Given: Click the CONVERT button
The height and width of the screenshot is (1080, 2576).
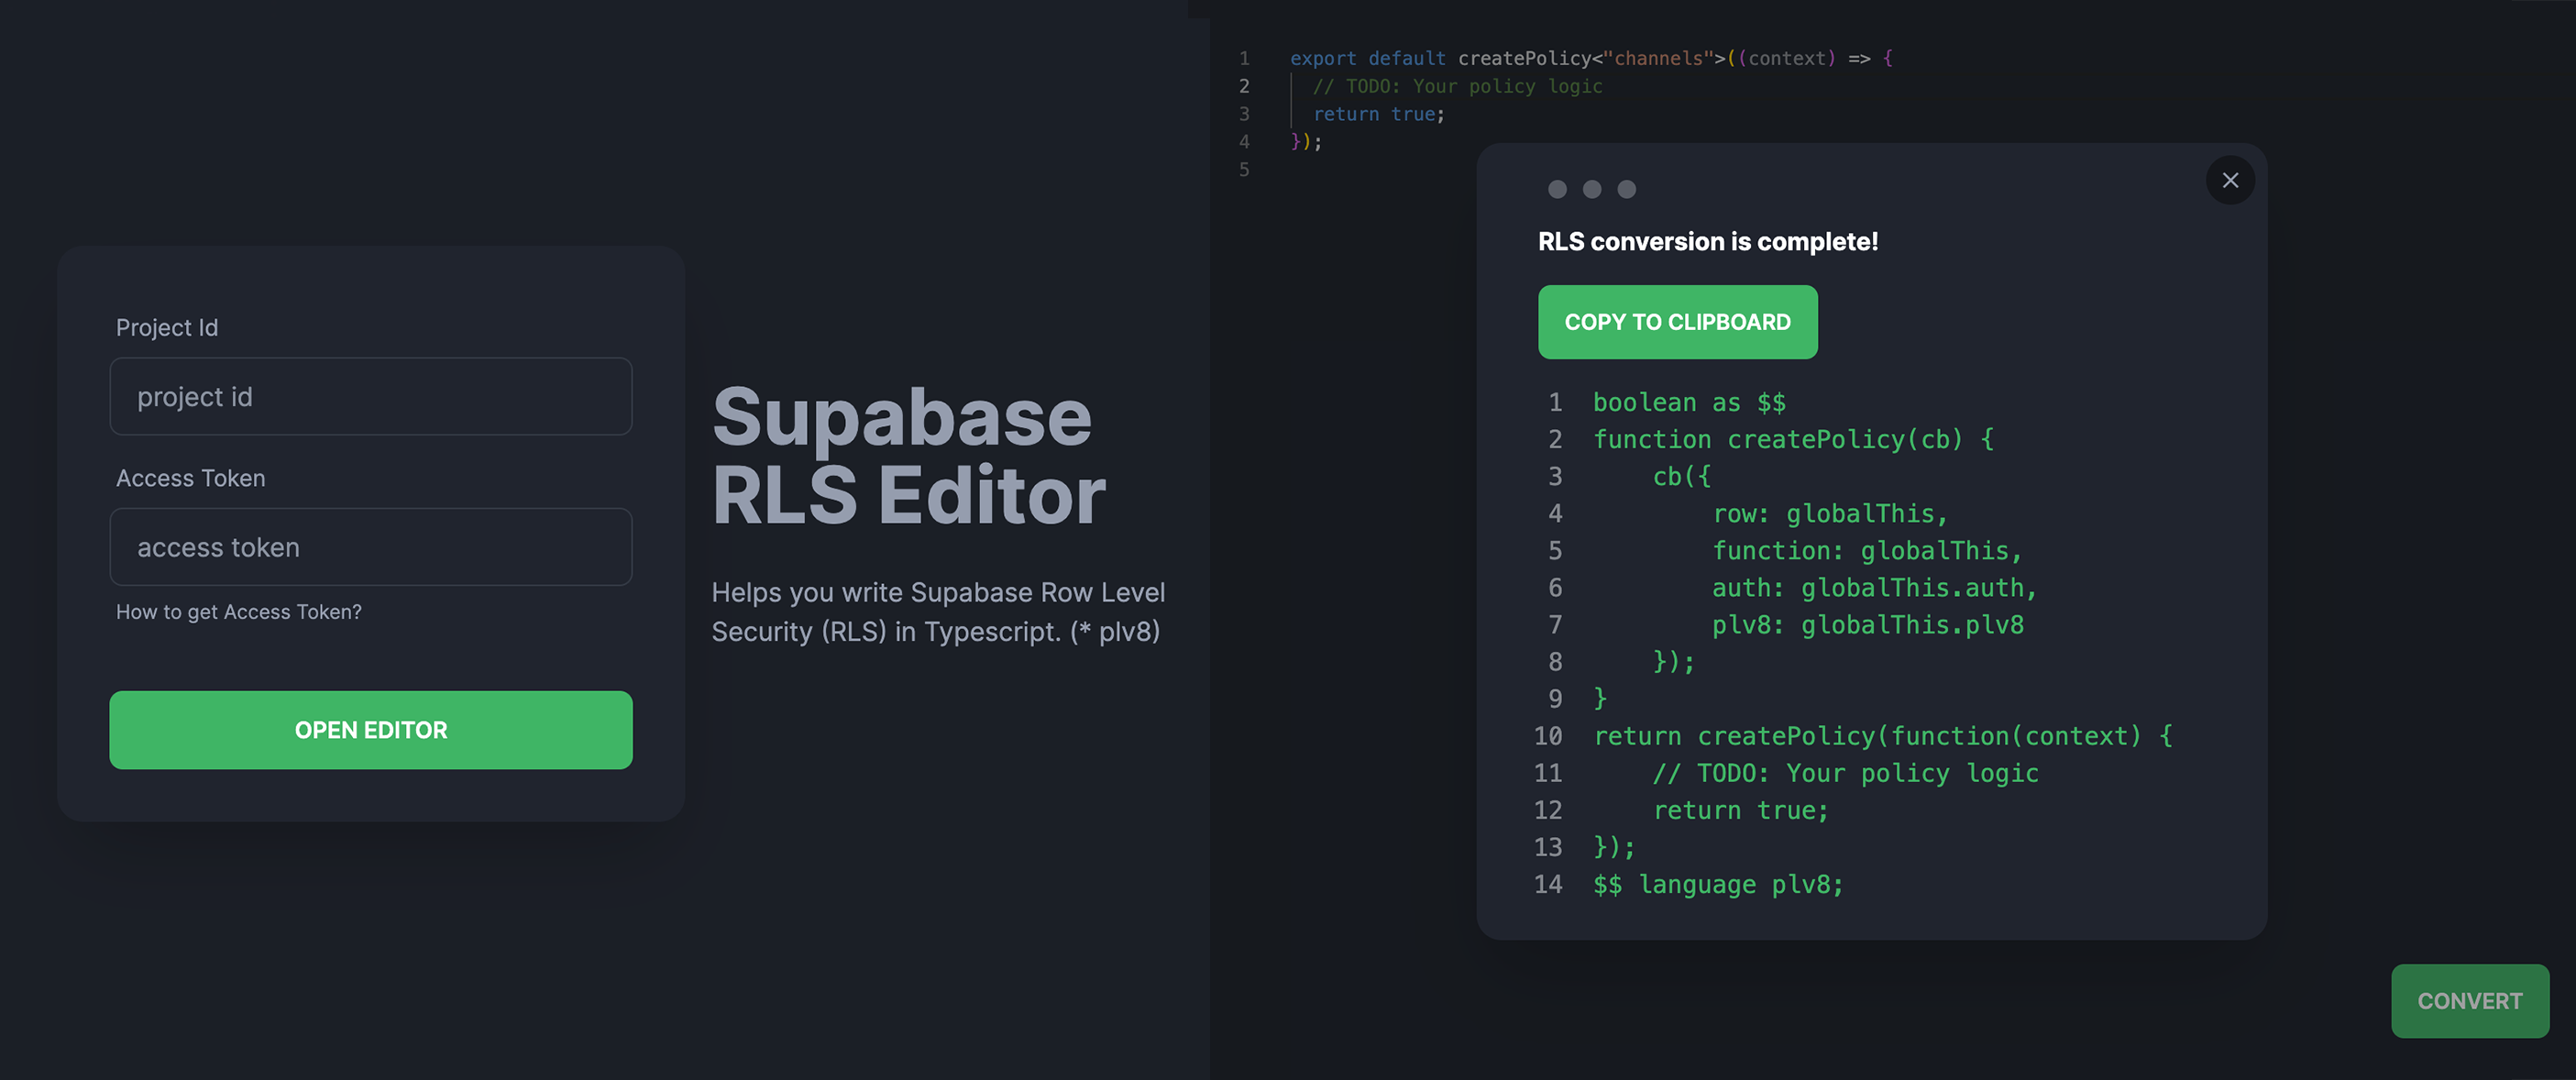Looking at the screenshot, I should pyautogui.click(x=2469, y=1000).
